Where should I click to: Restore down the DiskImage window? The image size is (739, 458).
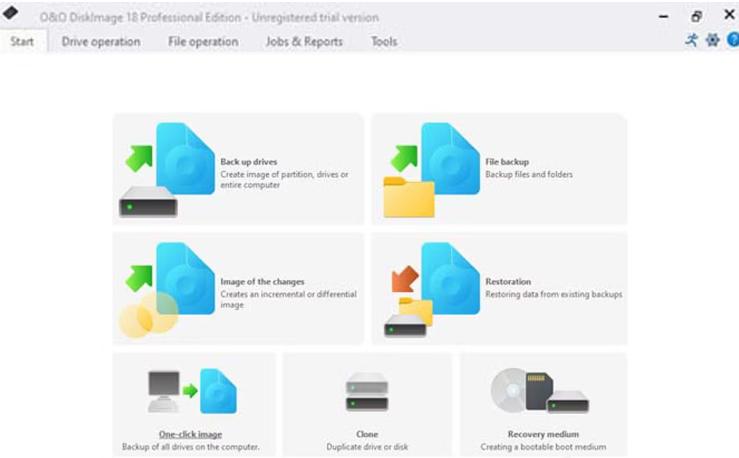coord(696,16)
